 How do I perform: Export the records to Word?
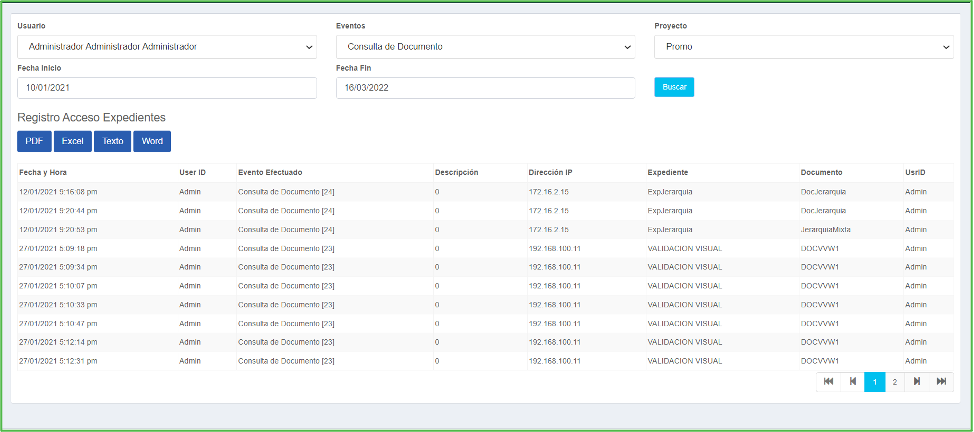point(152,141)
